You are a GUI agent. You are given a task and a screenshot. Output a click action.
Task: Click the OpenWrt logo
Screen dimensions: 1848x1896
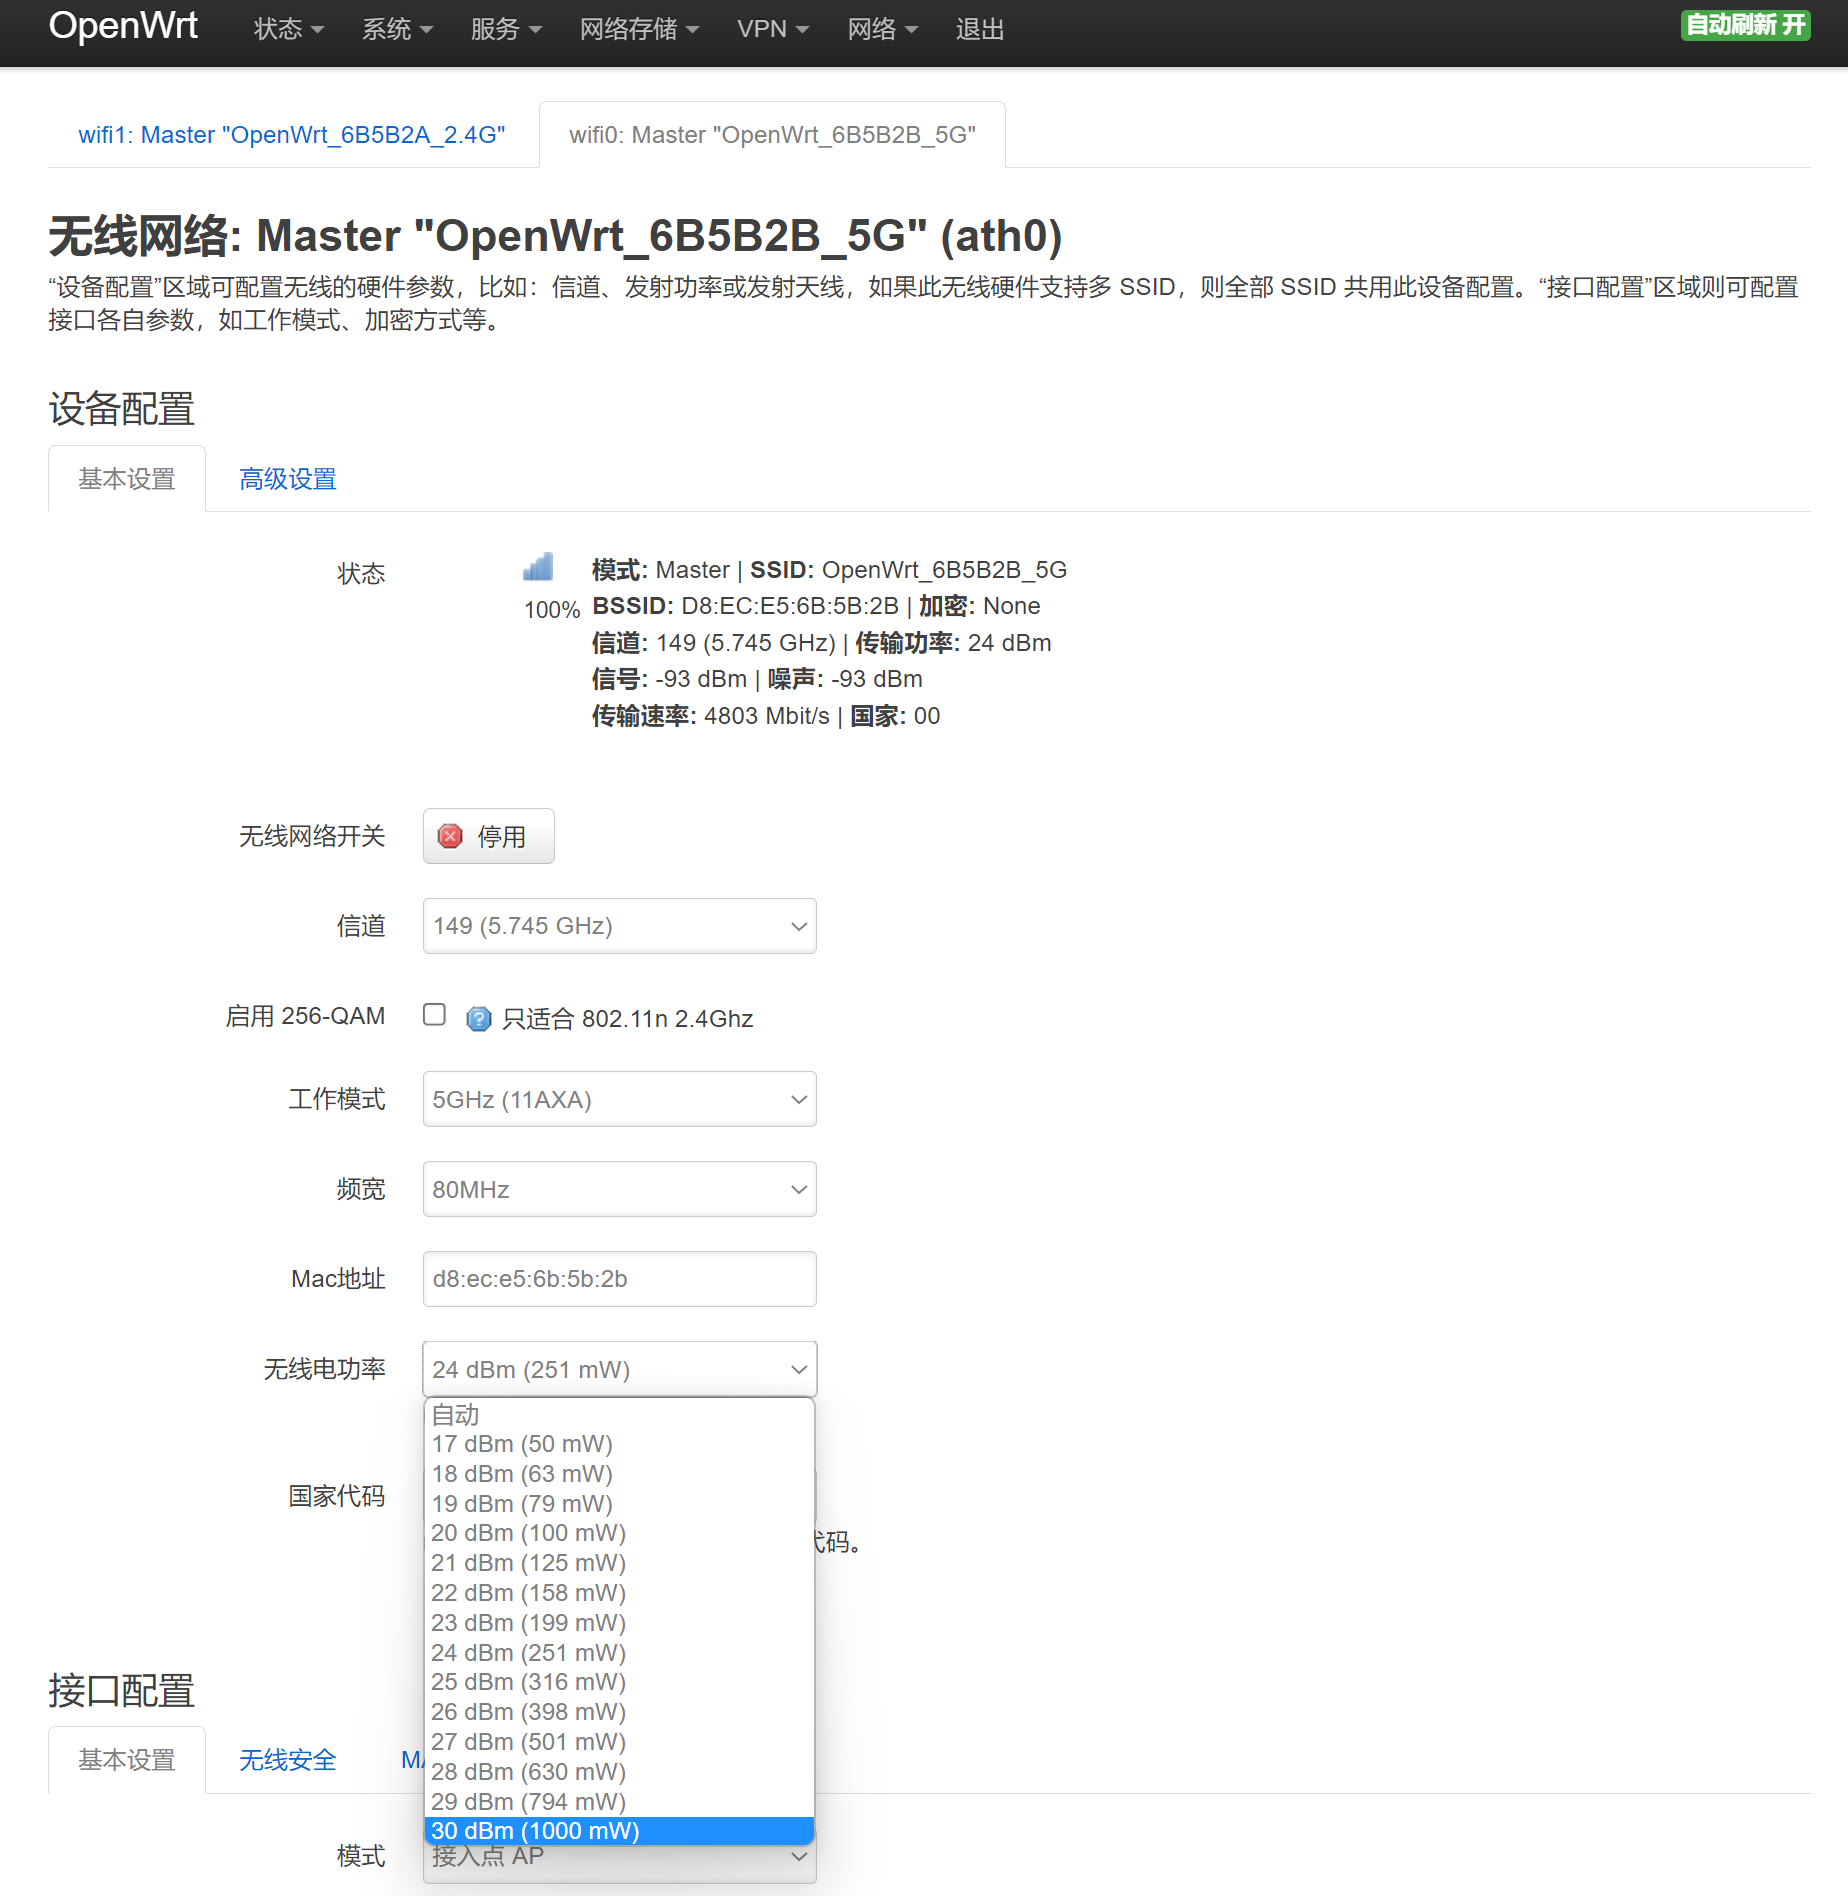(x=123, y=26)
